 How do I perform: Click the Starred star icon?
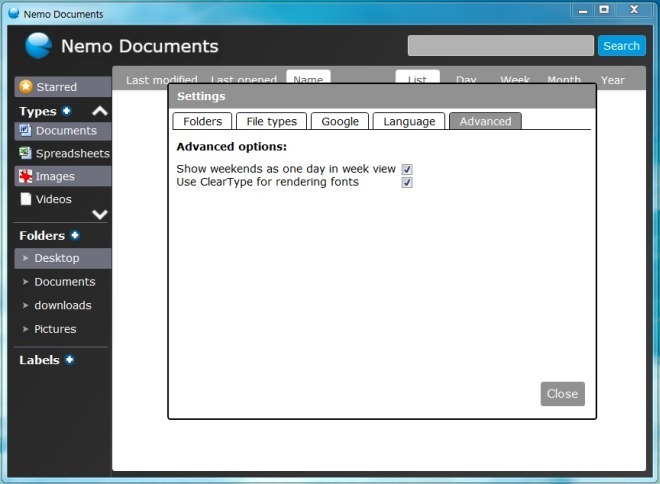(x=26, y=86)
